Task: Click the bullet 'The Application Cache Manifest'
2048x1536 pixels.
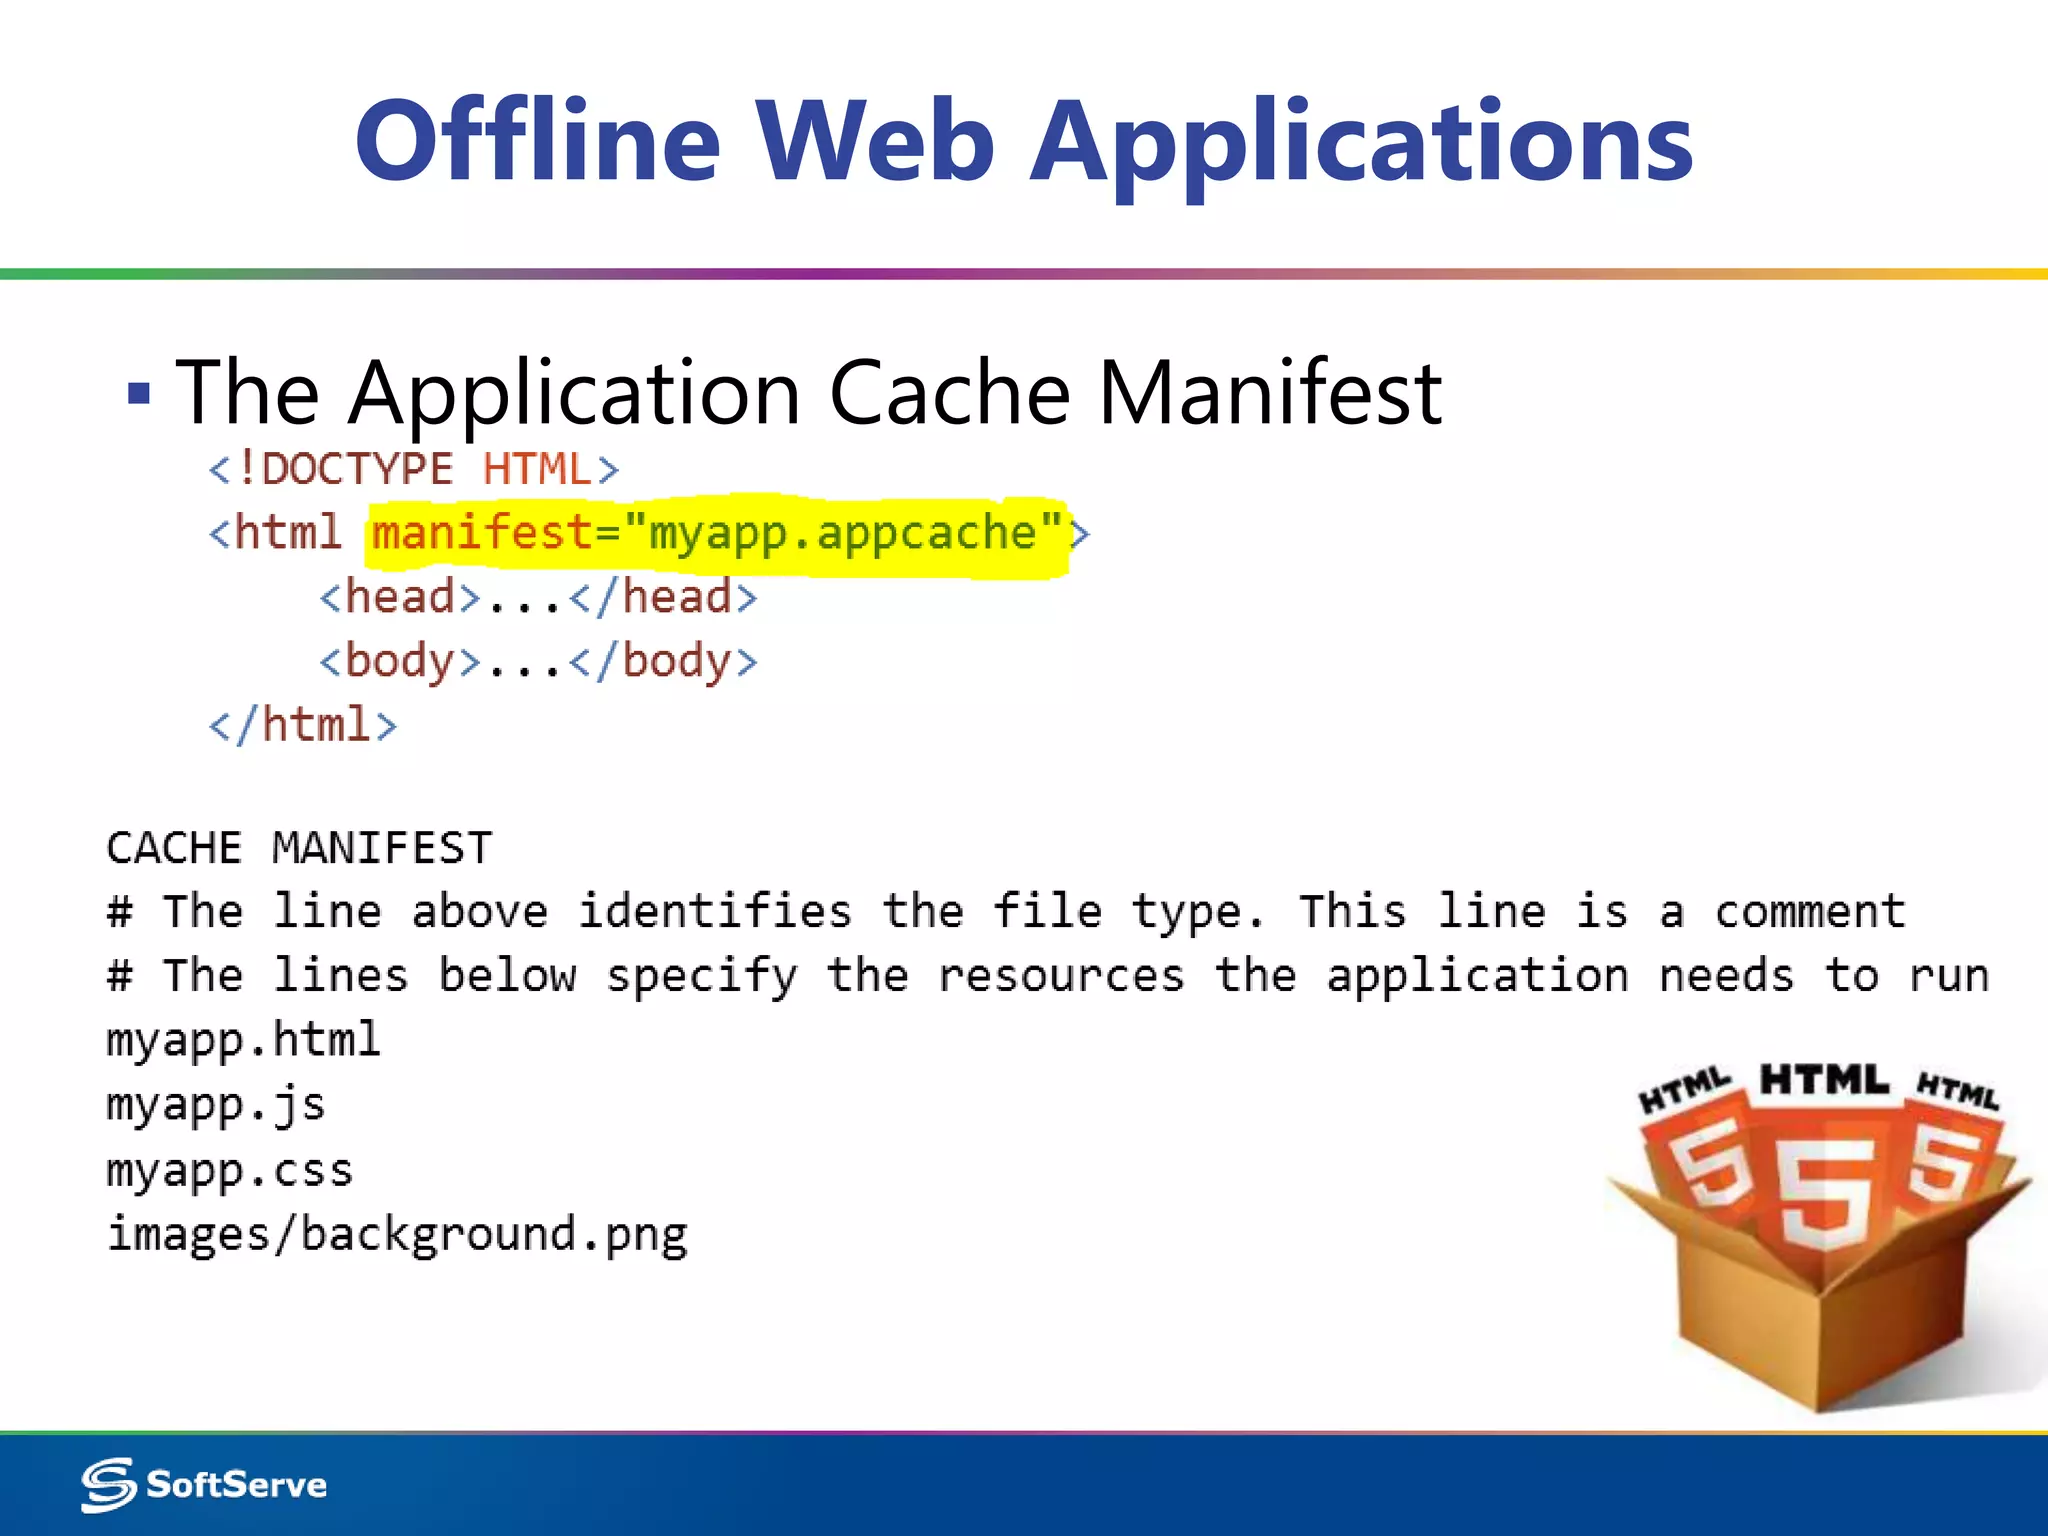Action: 808,394
